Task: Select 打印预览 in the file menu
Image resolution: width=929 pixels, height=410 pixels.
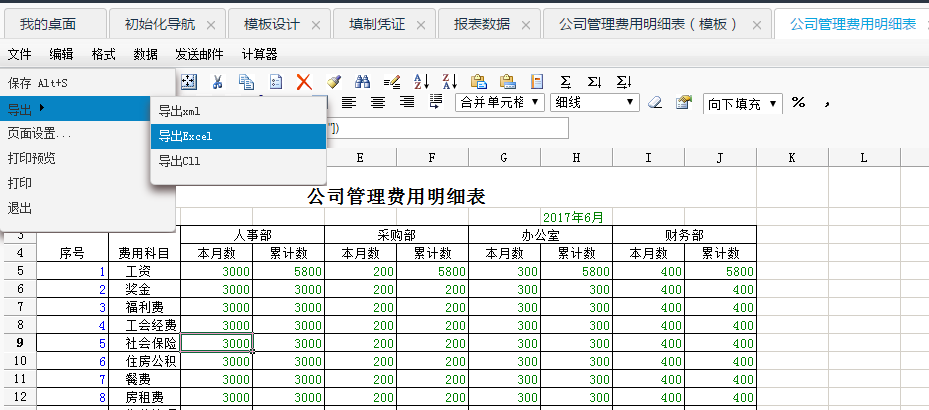Action: pyautogui.click(x=32, y=158)
